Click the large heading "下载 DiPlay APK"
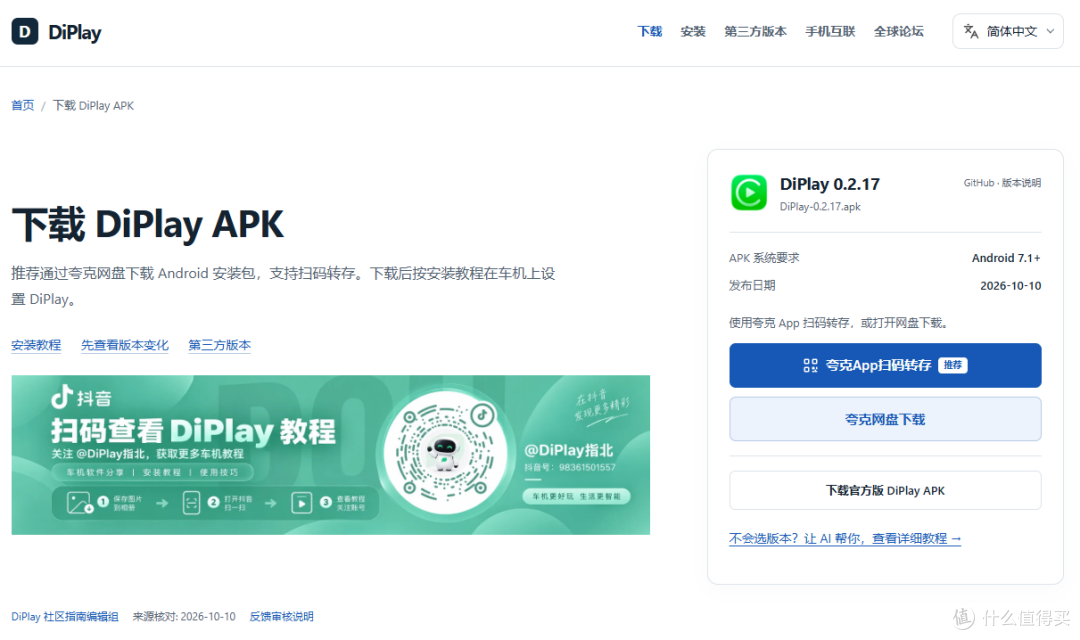Screen dimensions: 1080x640 pyautogui.click(x=147, y=225)
